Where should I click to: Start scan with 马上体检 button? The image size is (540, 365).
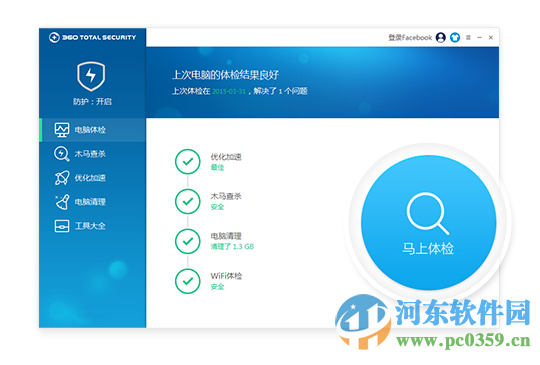click(428, 223)
